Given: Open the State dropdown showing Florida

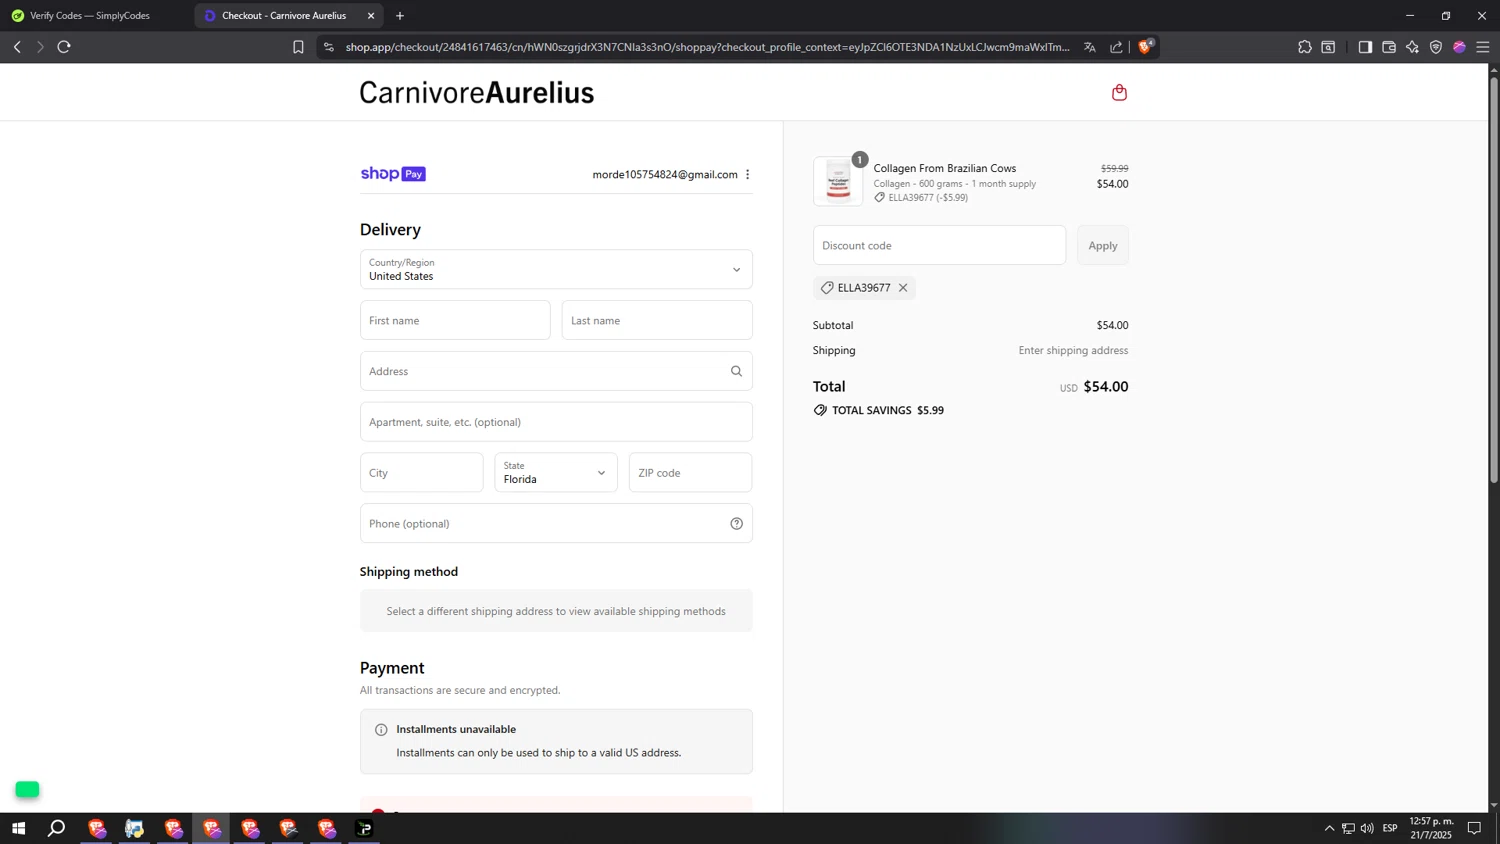Looking at the screenshot, I should coord(556,472).
